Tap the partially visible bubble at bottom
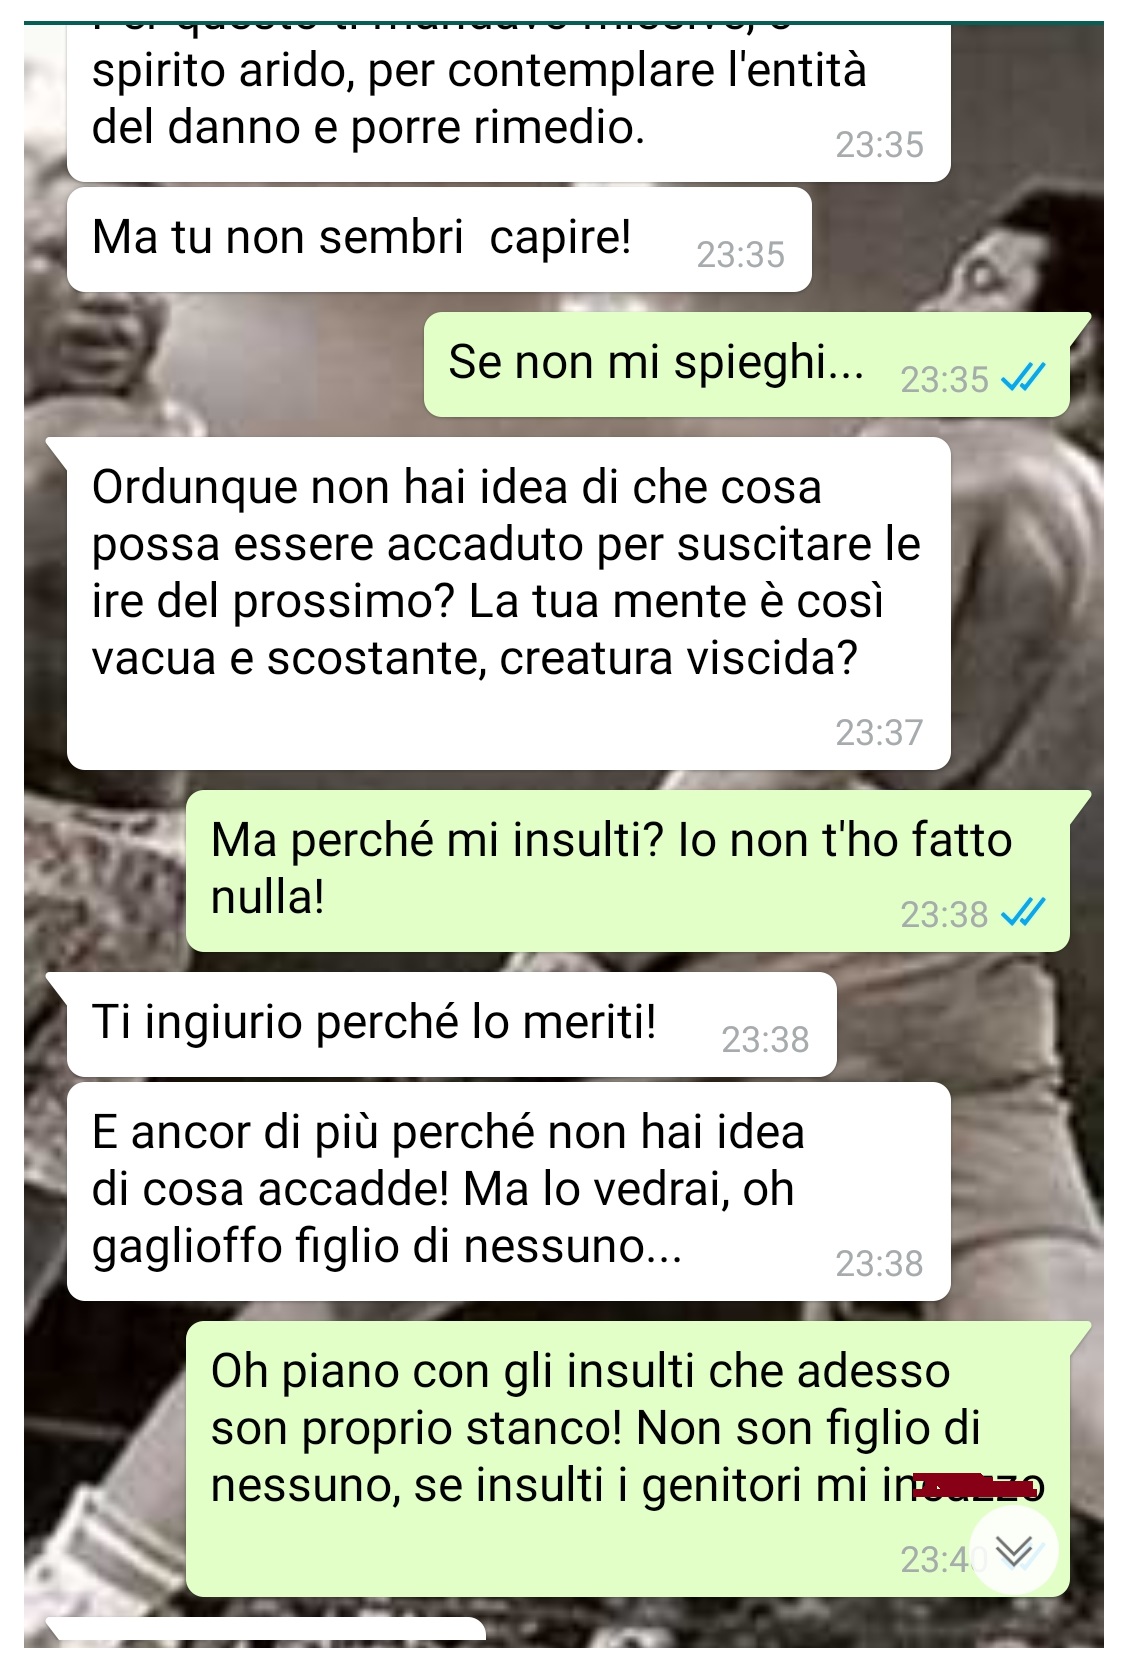 pos(266,1629)
